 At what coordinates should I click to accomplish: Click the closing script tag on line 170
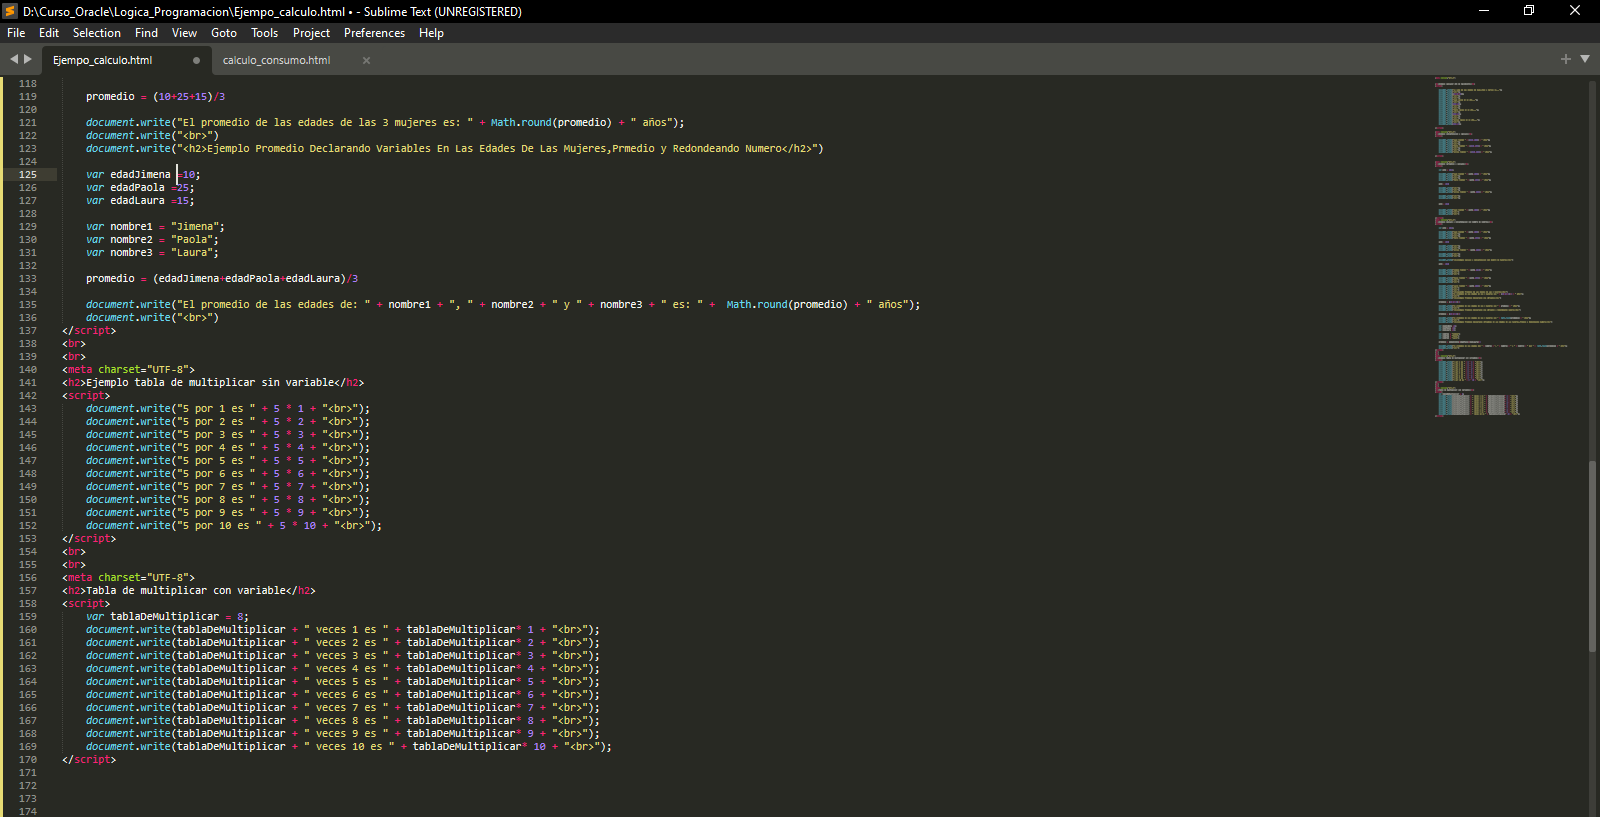click(x=89, y=759)
